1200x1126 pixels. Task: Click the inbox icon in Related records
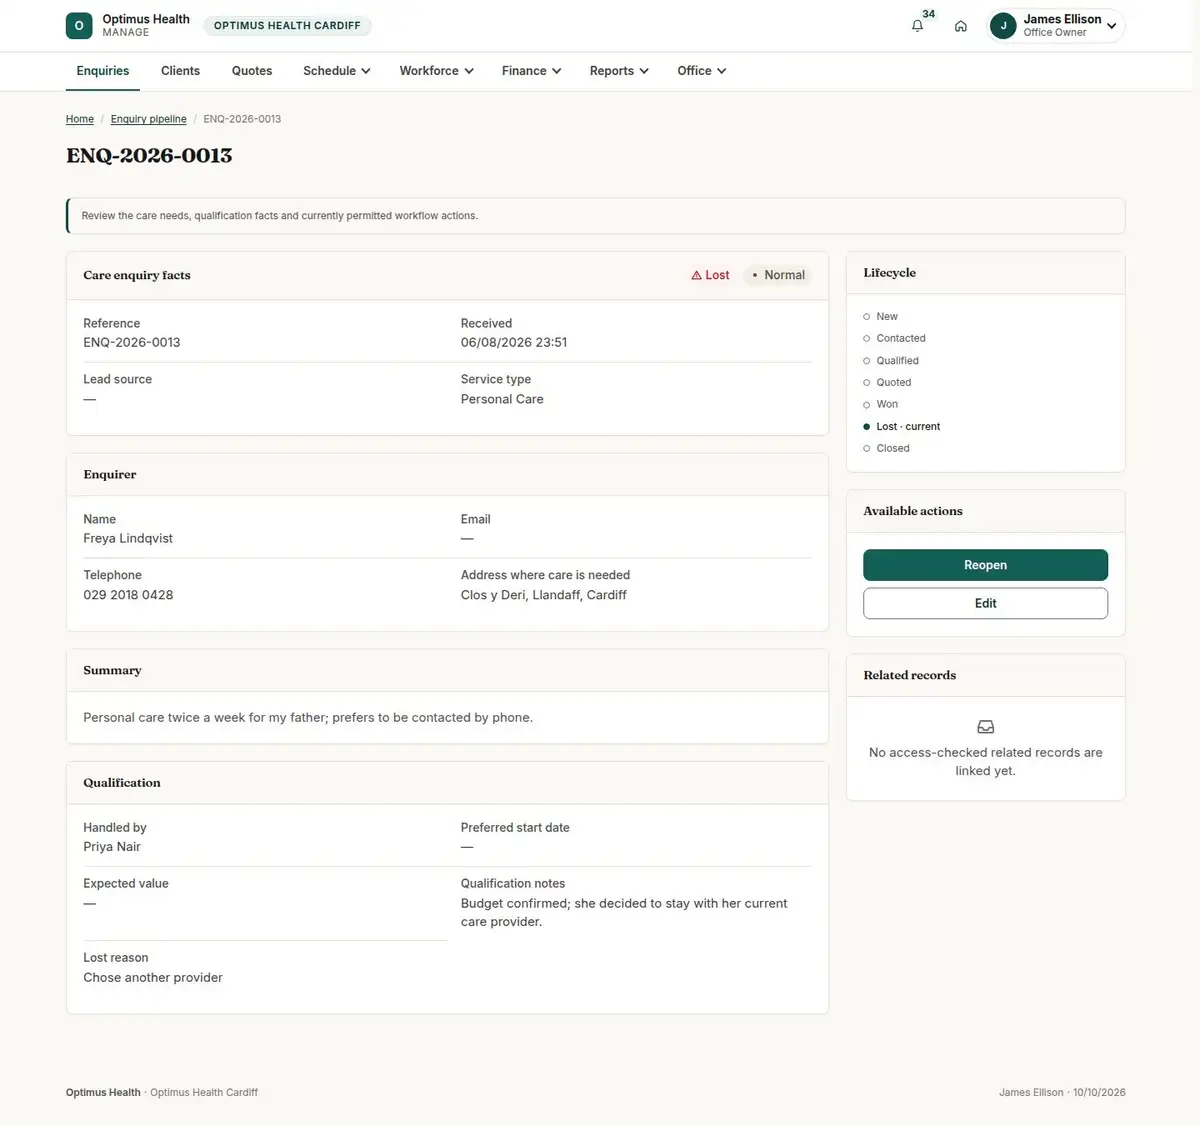pos(985,727)
